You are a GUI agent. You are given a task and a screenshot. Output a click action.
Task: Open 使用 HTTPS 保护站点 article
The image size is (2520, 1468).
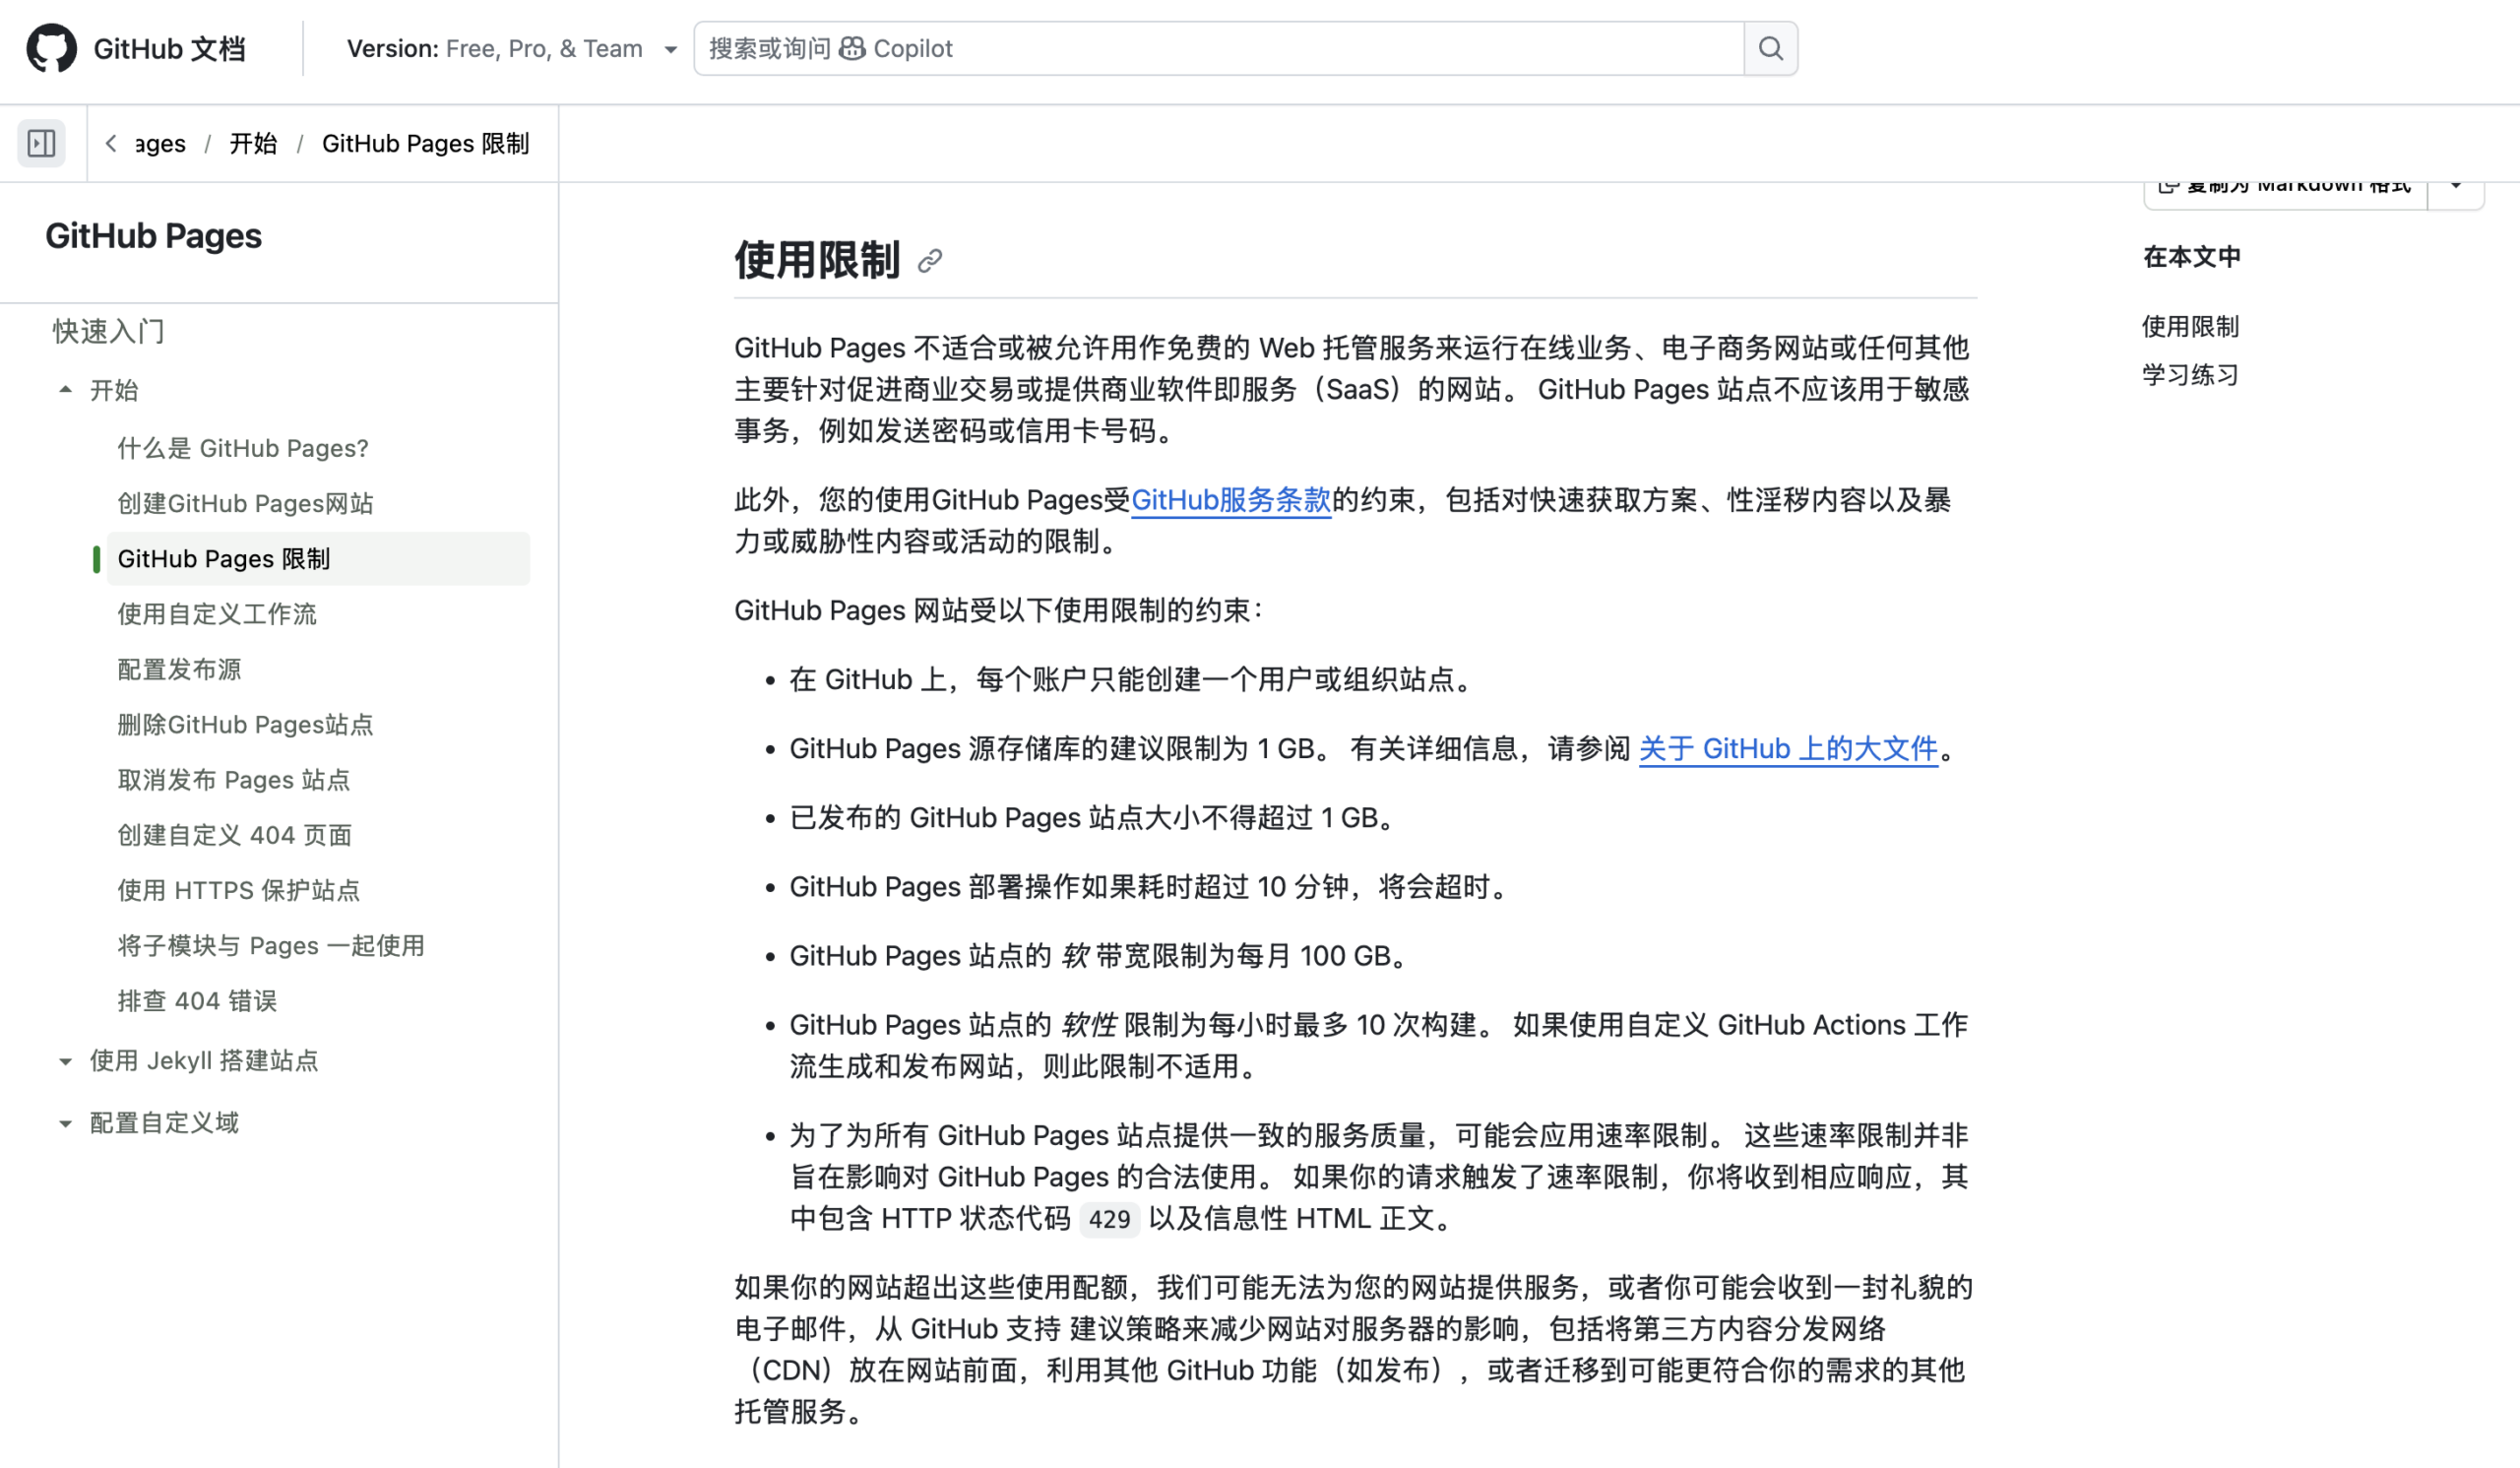(x=238, y=890)
